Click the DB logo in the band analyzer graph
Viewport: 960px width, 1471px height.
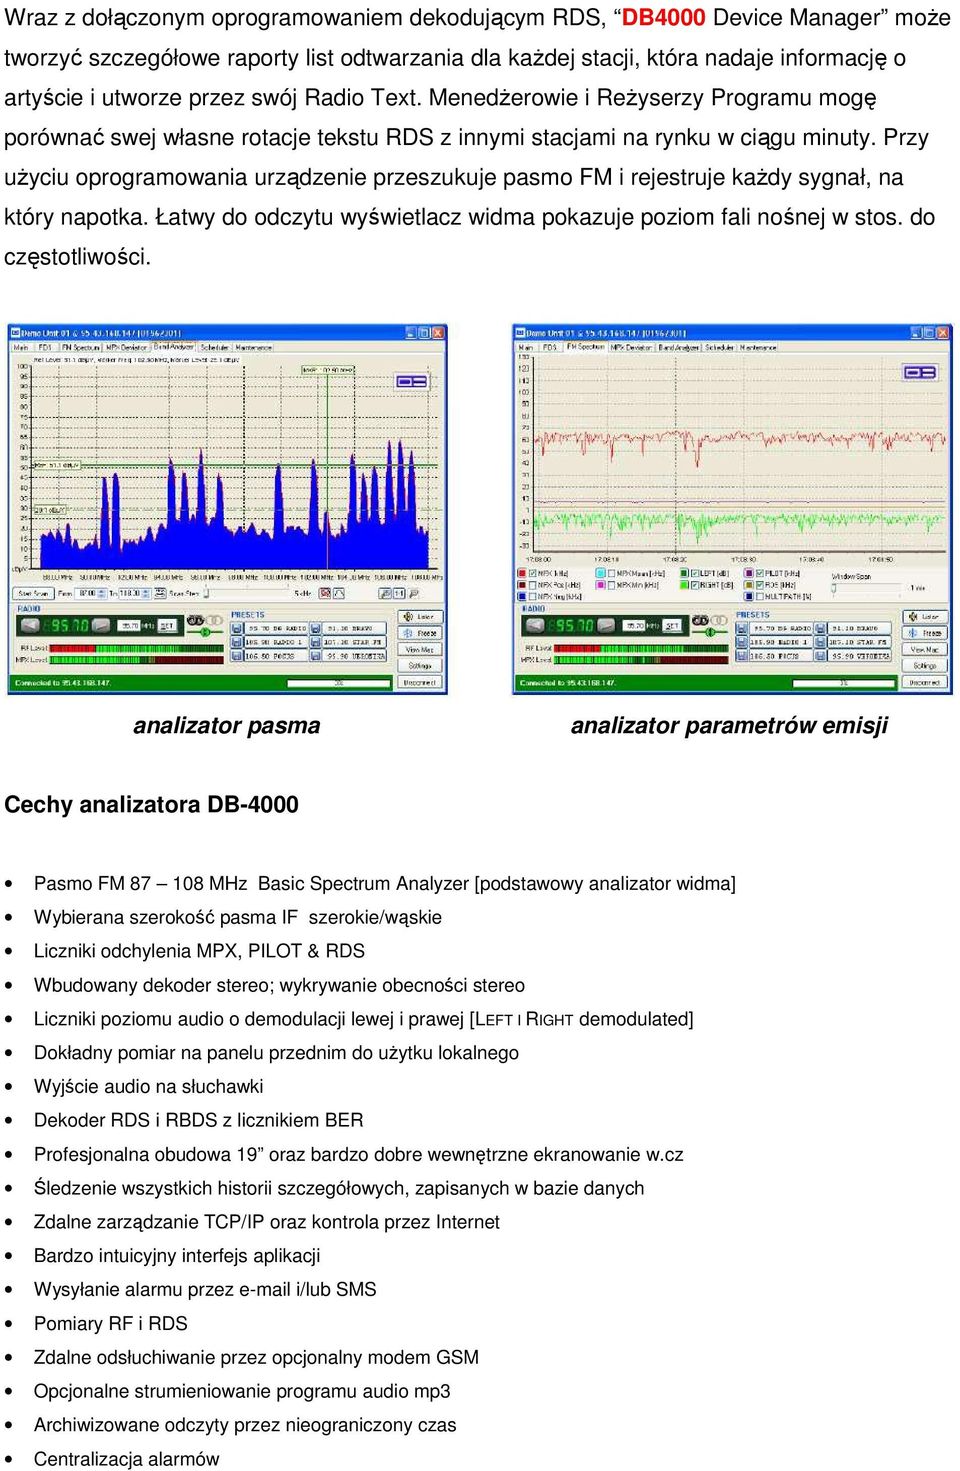413,381
